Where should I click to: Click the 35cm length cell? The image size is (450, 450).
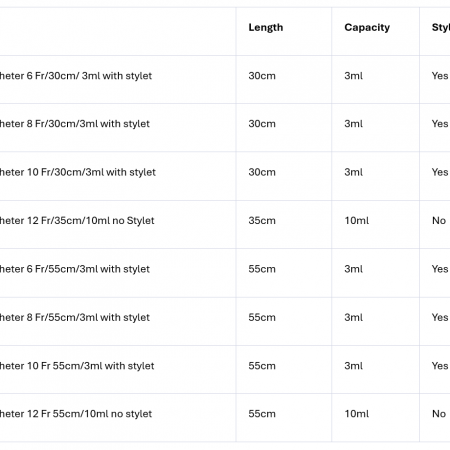(x=262, y=221)
